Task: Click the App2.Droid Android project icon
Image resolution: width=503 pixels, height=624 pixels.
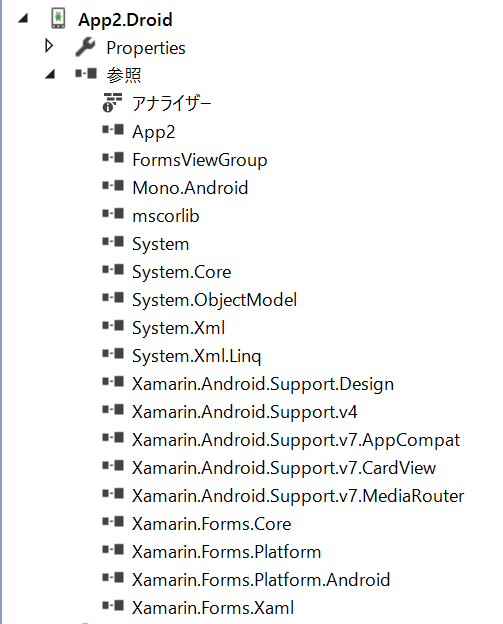Action: tap(58, 18)
